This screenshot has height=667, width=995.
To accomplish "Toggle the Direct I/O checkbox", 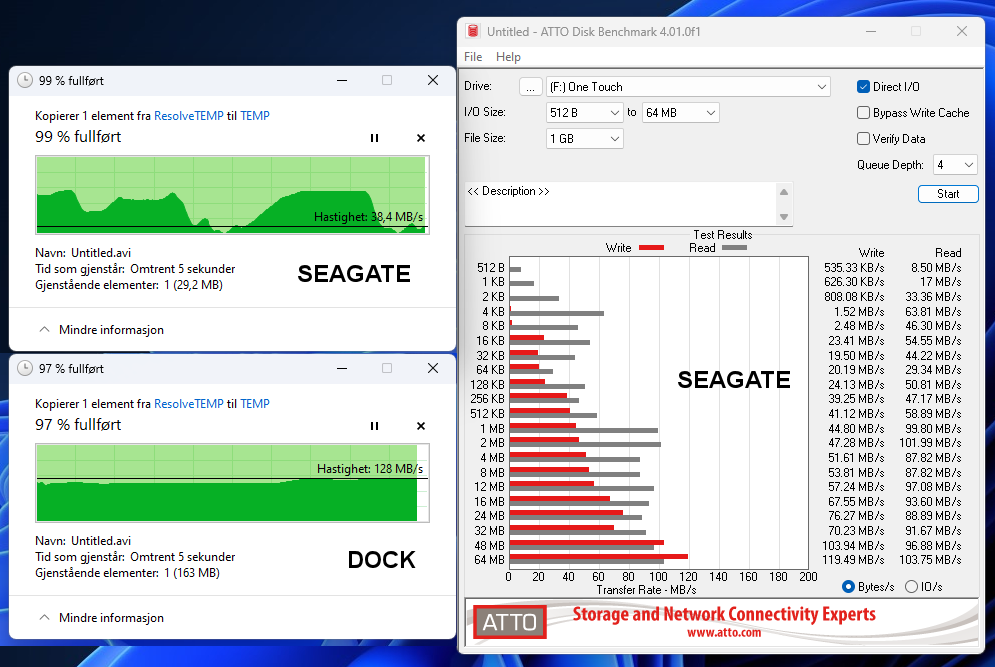I will click(x=863, y=86).
